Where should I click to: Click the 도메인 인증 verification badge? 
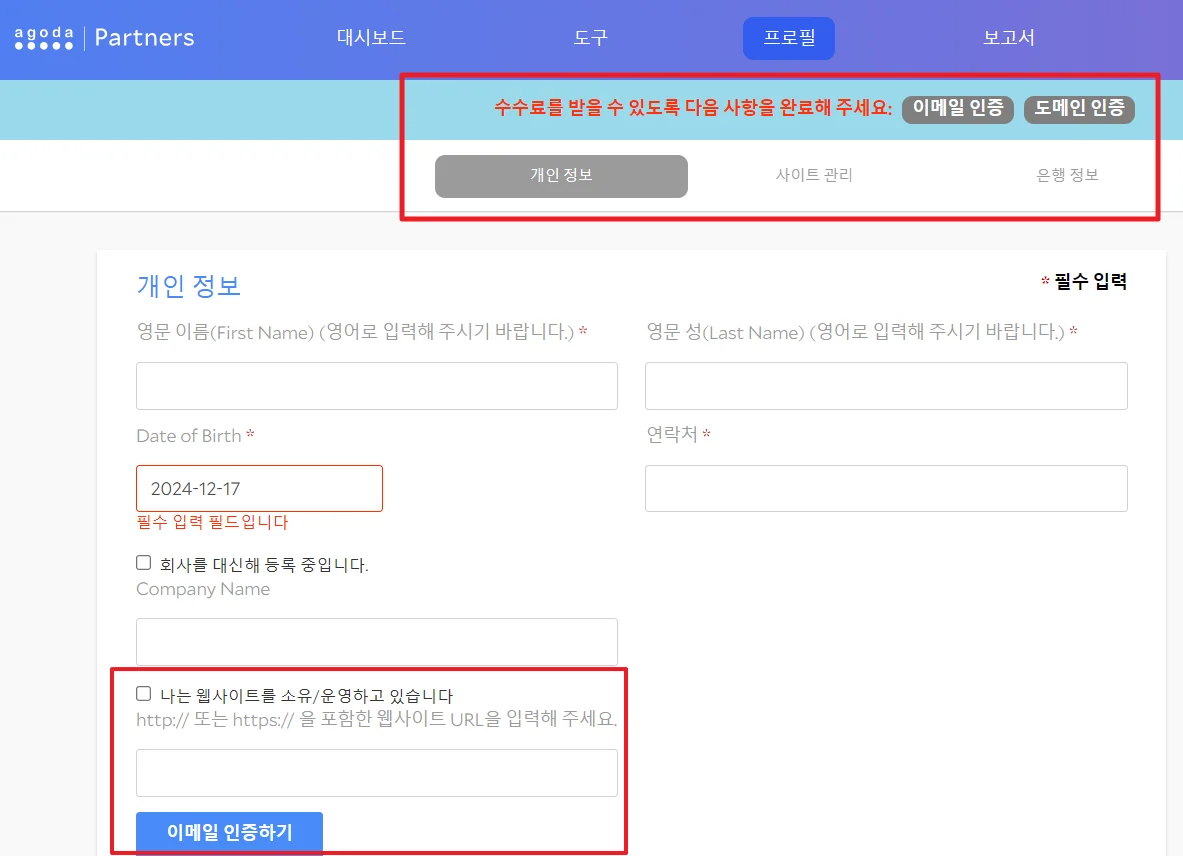point(1079,110)
